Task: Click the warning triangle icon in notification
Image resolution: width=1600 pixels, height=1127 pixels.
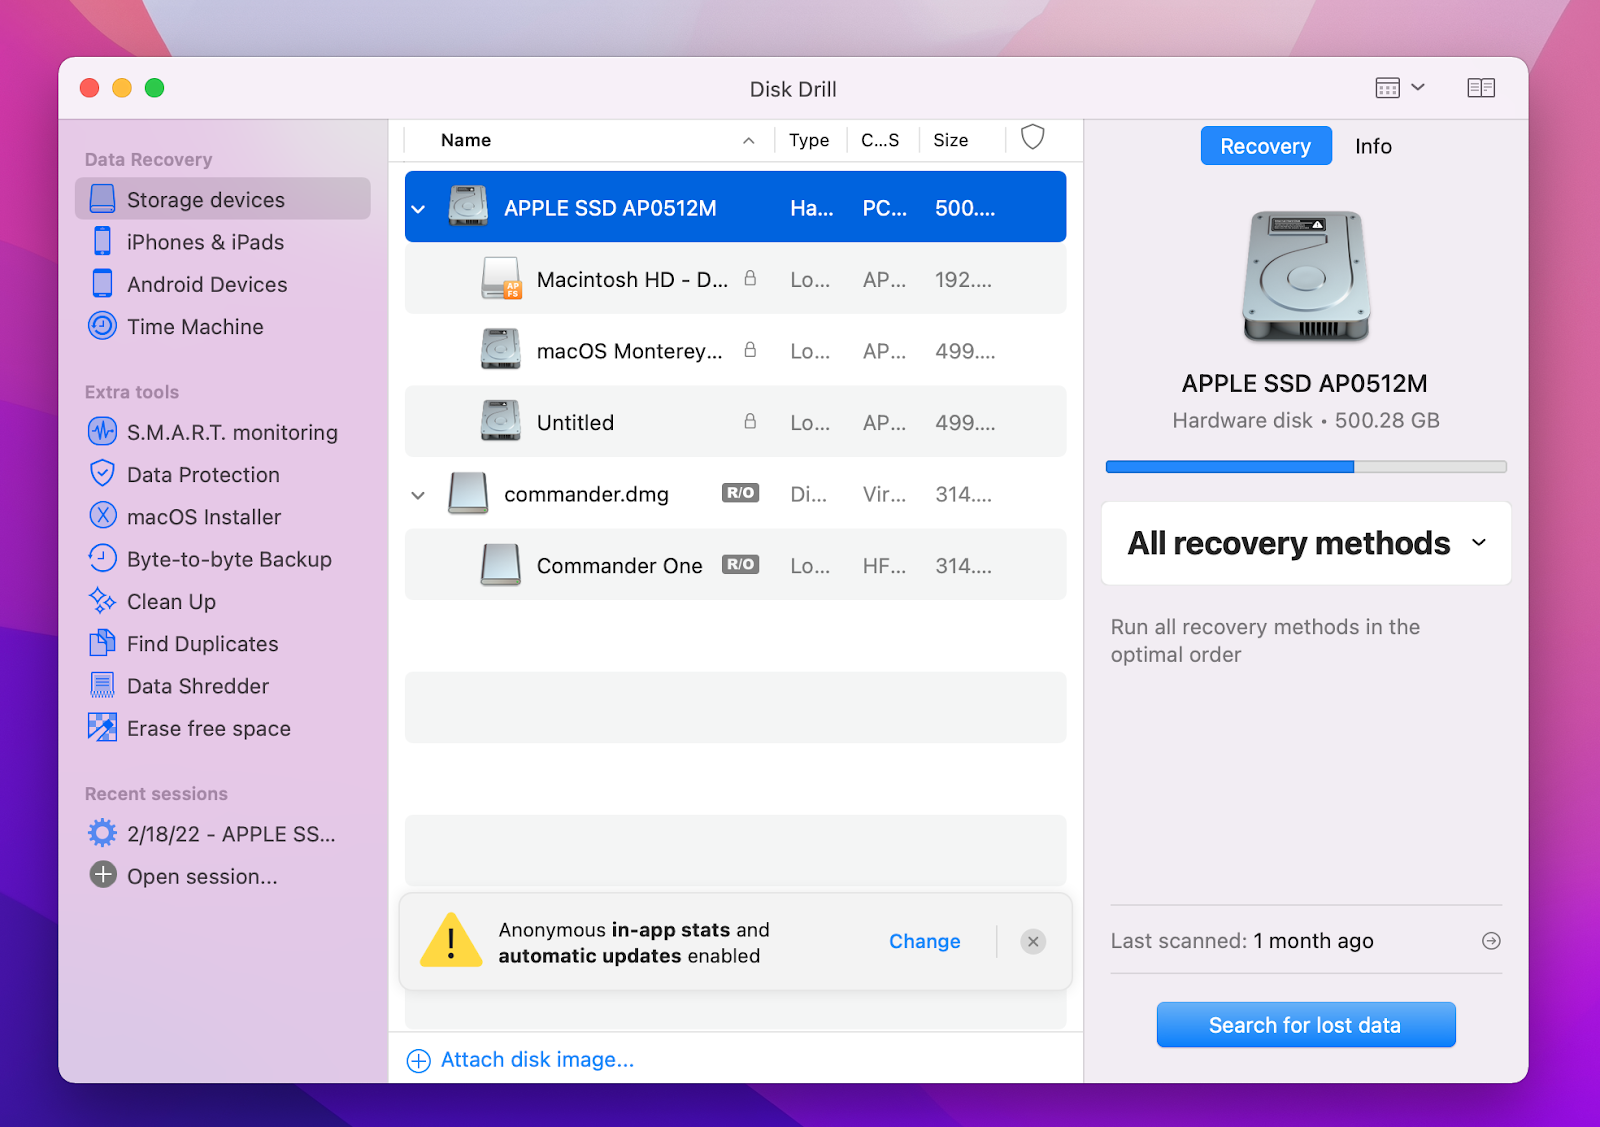Action: [x=451, y=940]
